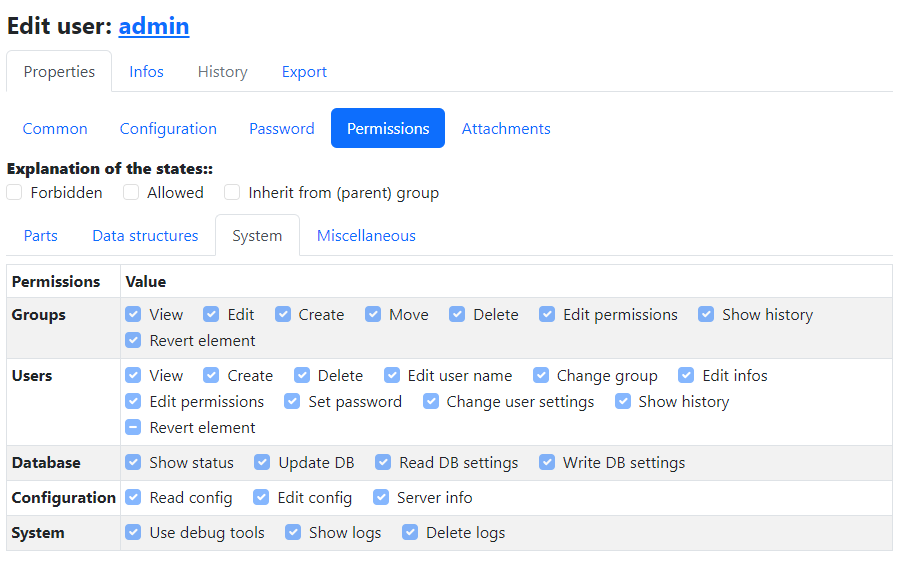The width and height of the screenshot is (906, 563).
Task: Disable Write DB settings permission
Action: (547, 463)
